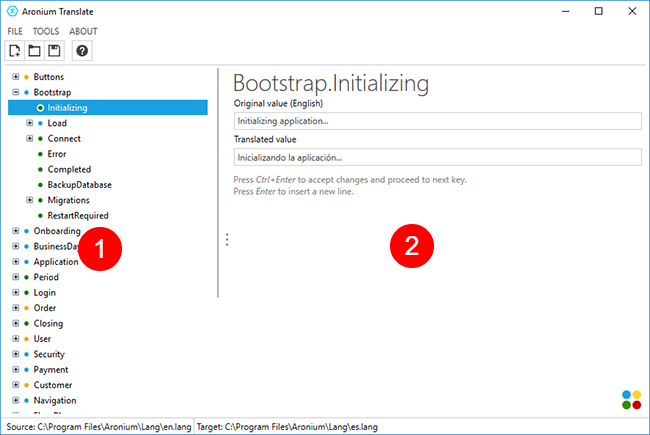This screenshot has width=650, height=435.
Task: Expand the Migrations tree node
Action: (x=29, y=200)
